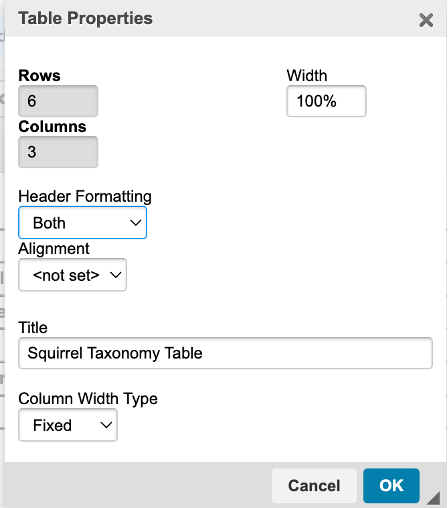The image size is (448, 508).
Task: Click the Width label
Action: point(307,75)
